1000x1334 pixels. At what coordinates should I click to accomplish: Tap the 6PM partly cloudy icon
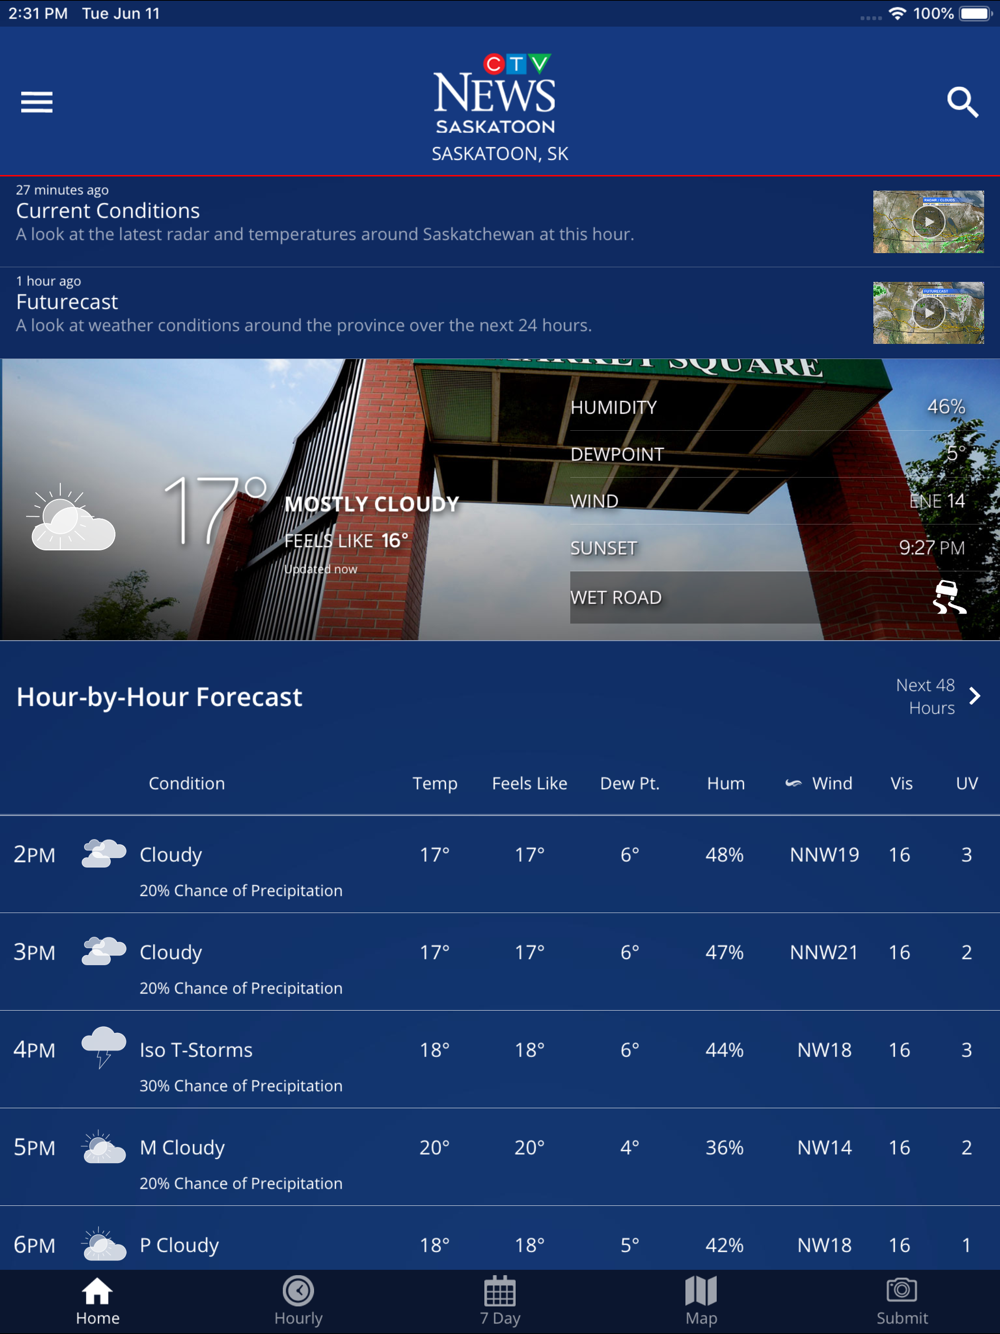click(x=103, y=1245)
